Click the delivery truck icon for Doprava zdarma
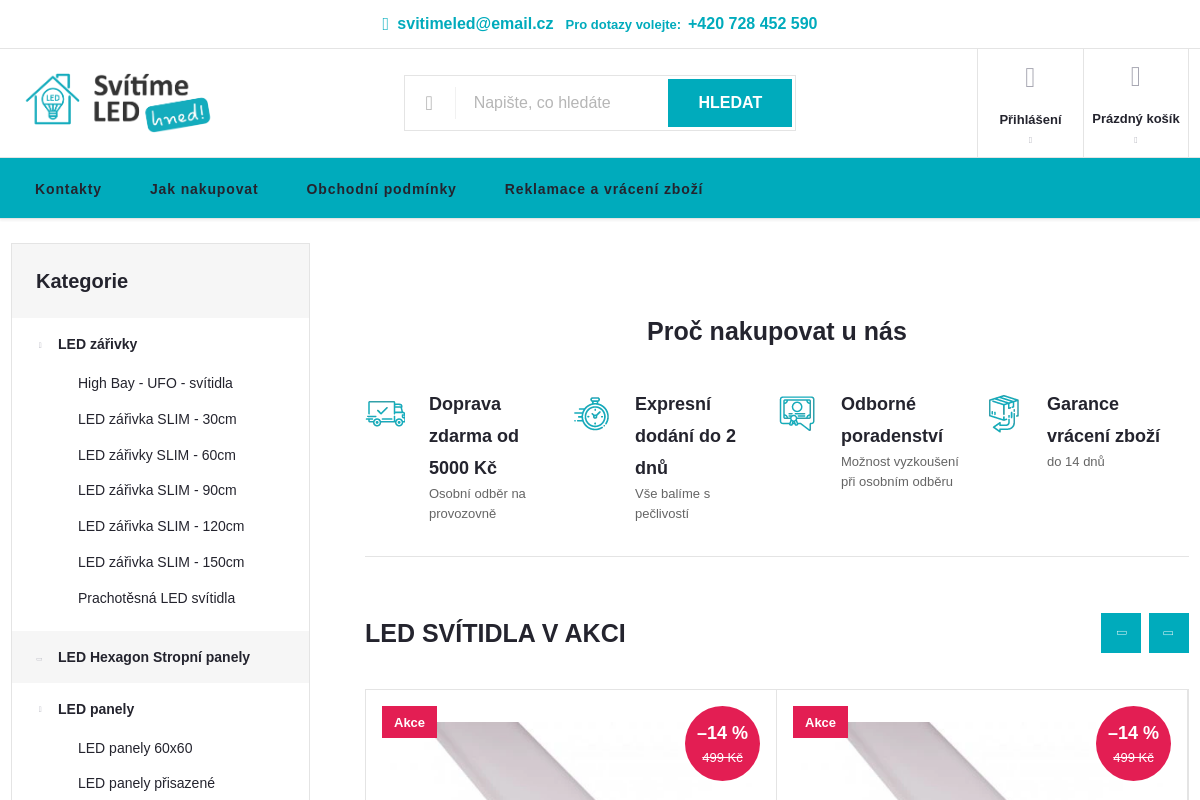This screenshot has height=800, width=1200. click(385, 413)
